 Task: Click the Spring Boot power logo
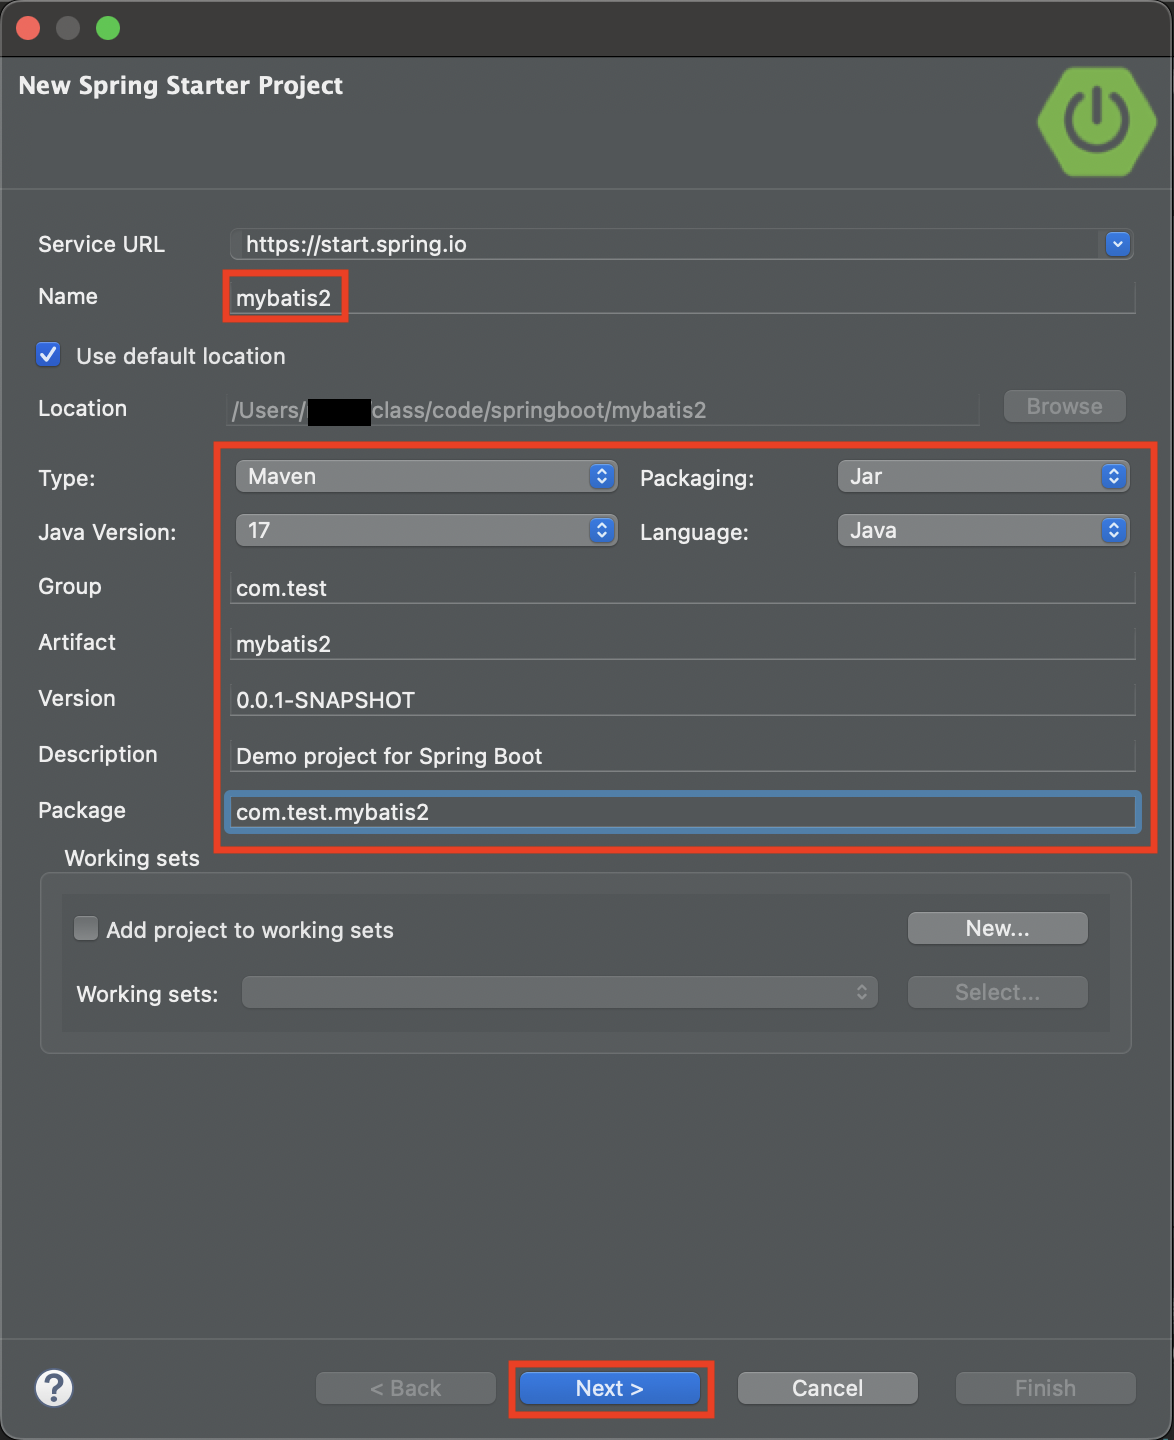(1097, 121)
